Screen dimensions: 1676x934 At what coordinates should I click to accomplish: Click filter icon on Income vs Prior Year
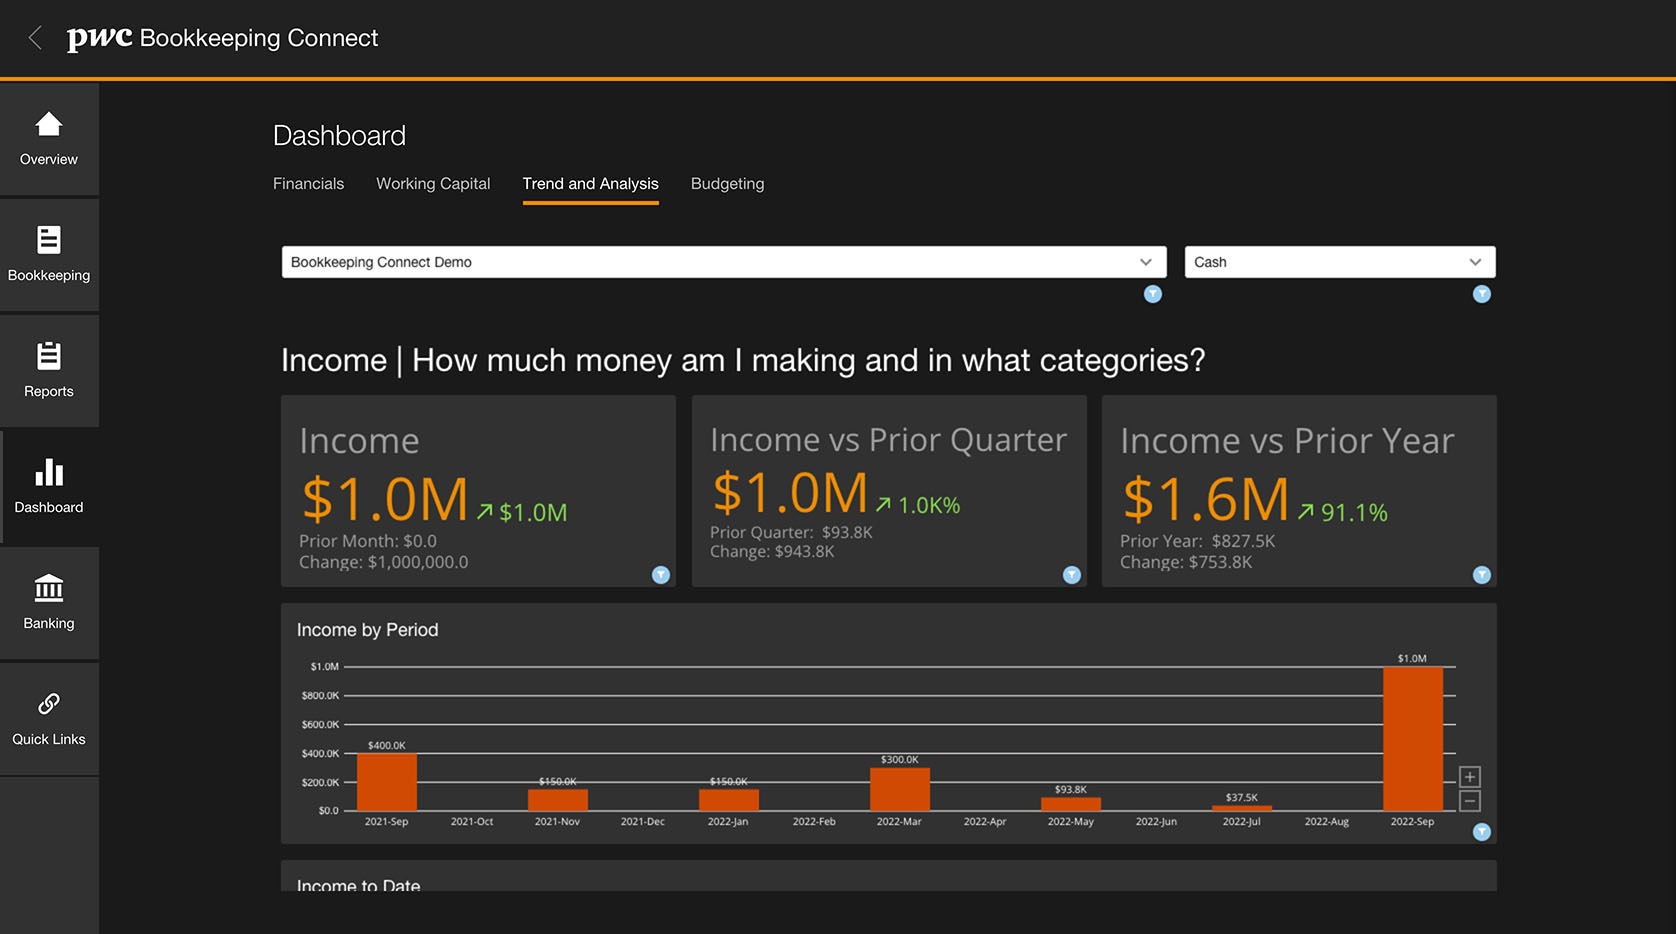(1482, 575)
